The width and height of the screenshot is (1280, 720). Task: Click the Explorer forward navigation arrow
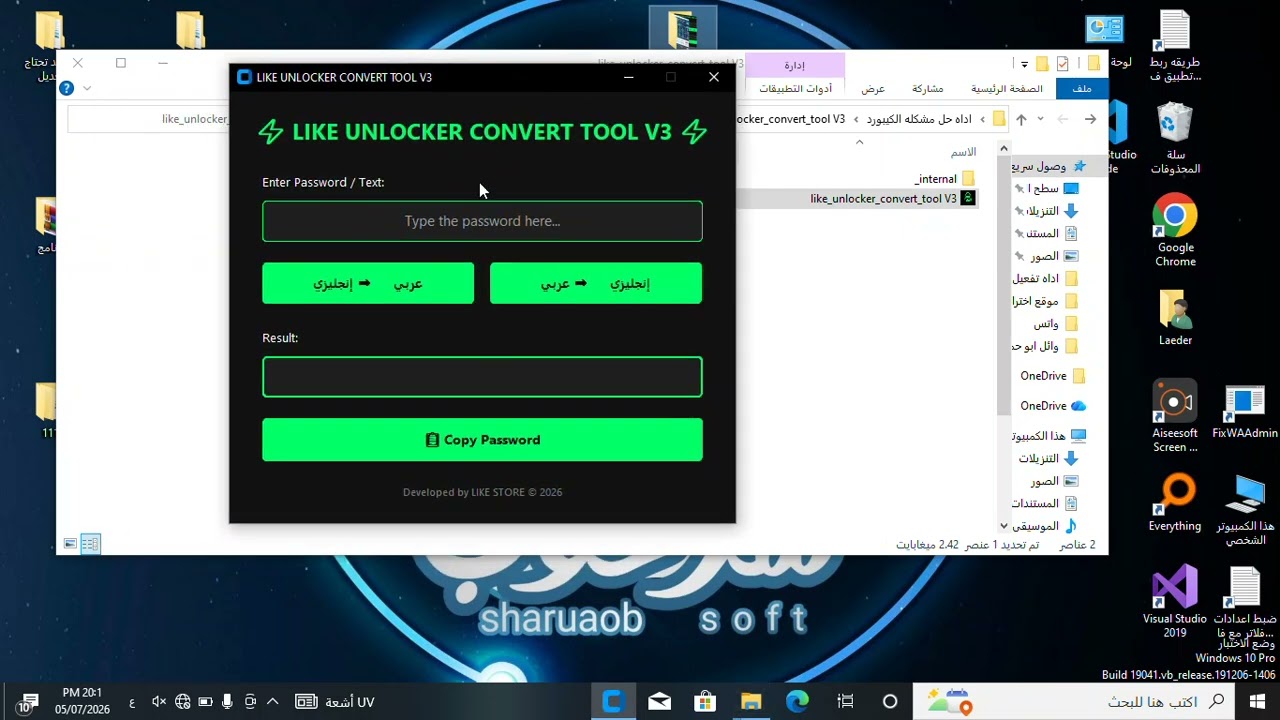1062,119
